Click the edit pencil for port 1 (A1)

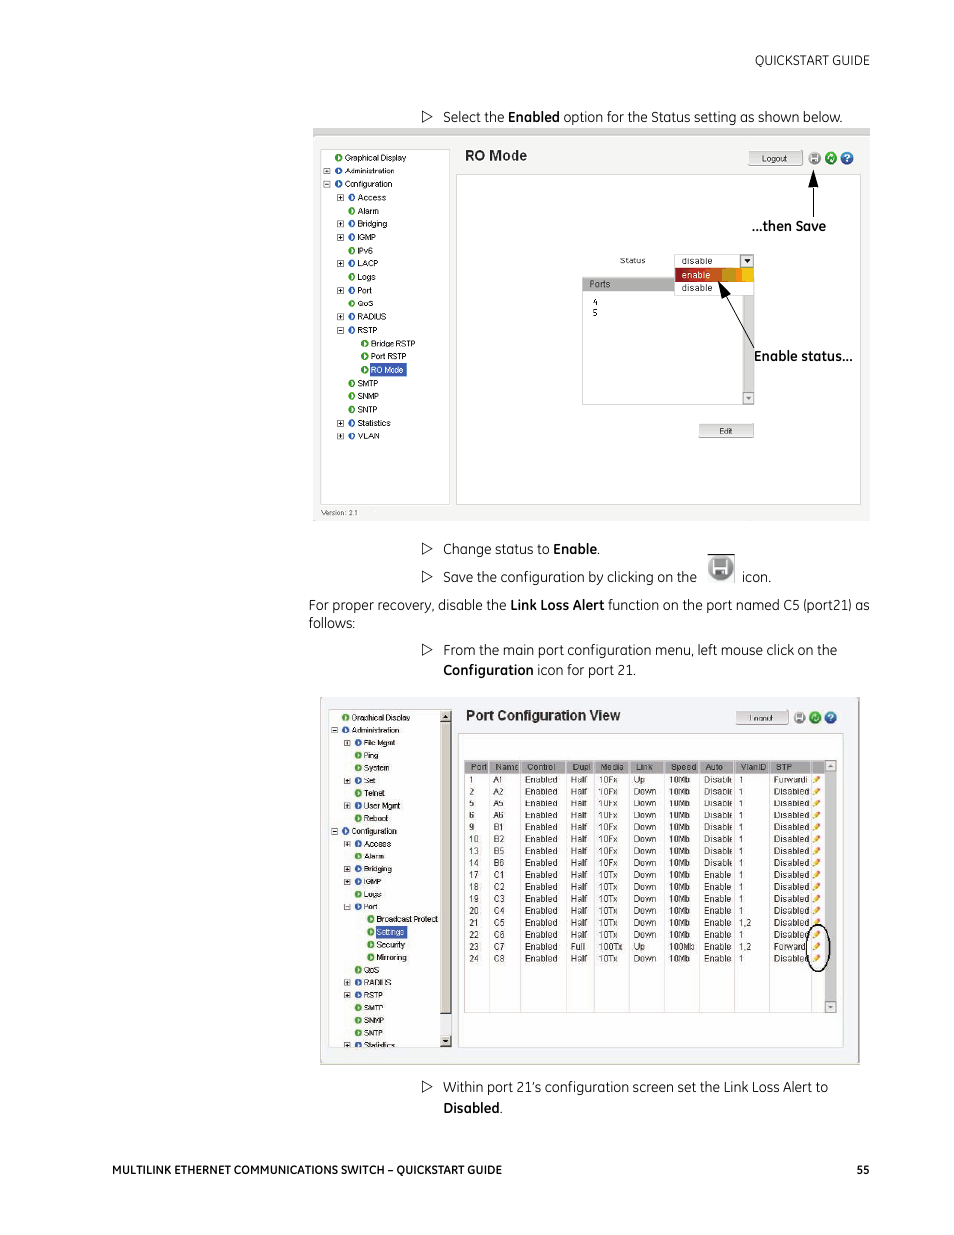point(816,780)
